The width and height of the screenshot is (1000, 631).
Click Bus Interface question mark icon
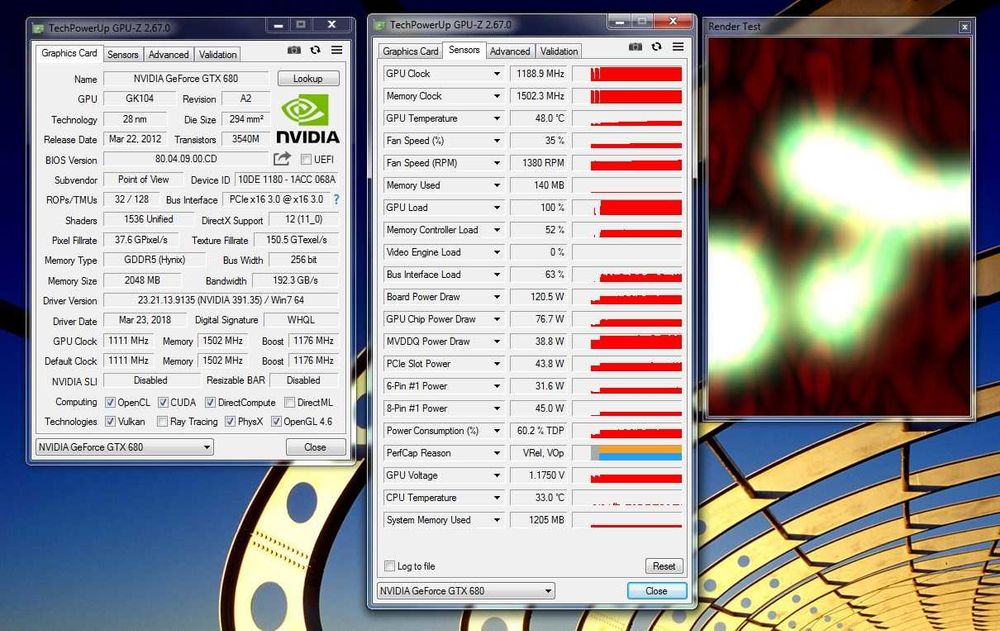pyautogui.click(x=336, y=199)
